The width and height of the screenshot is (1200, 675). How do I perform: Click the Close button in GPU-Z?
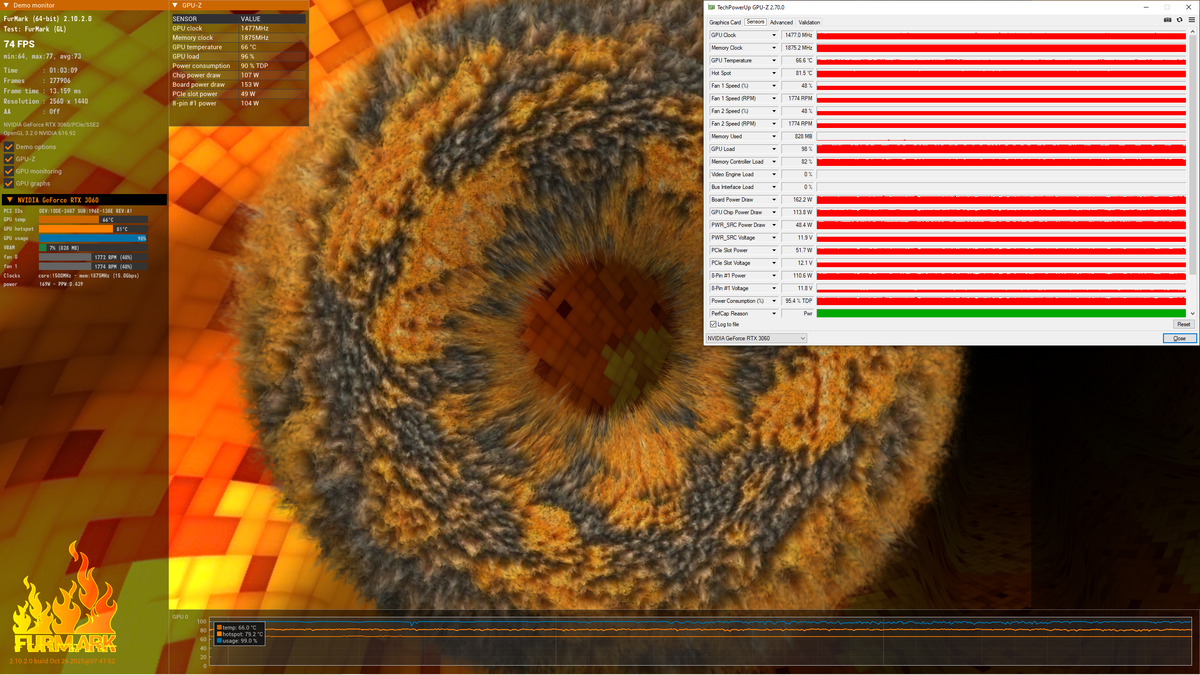click(1179, 339)
